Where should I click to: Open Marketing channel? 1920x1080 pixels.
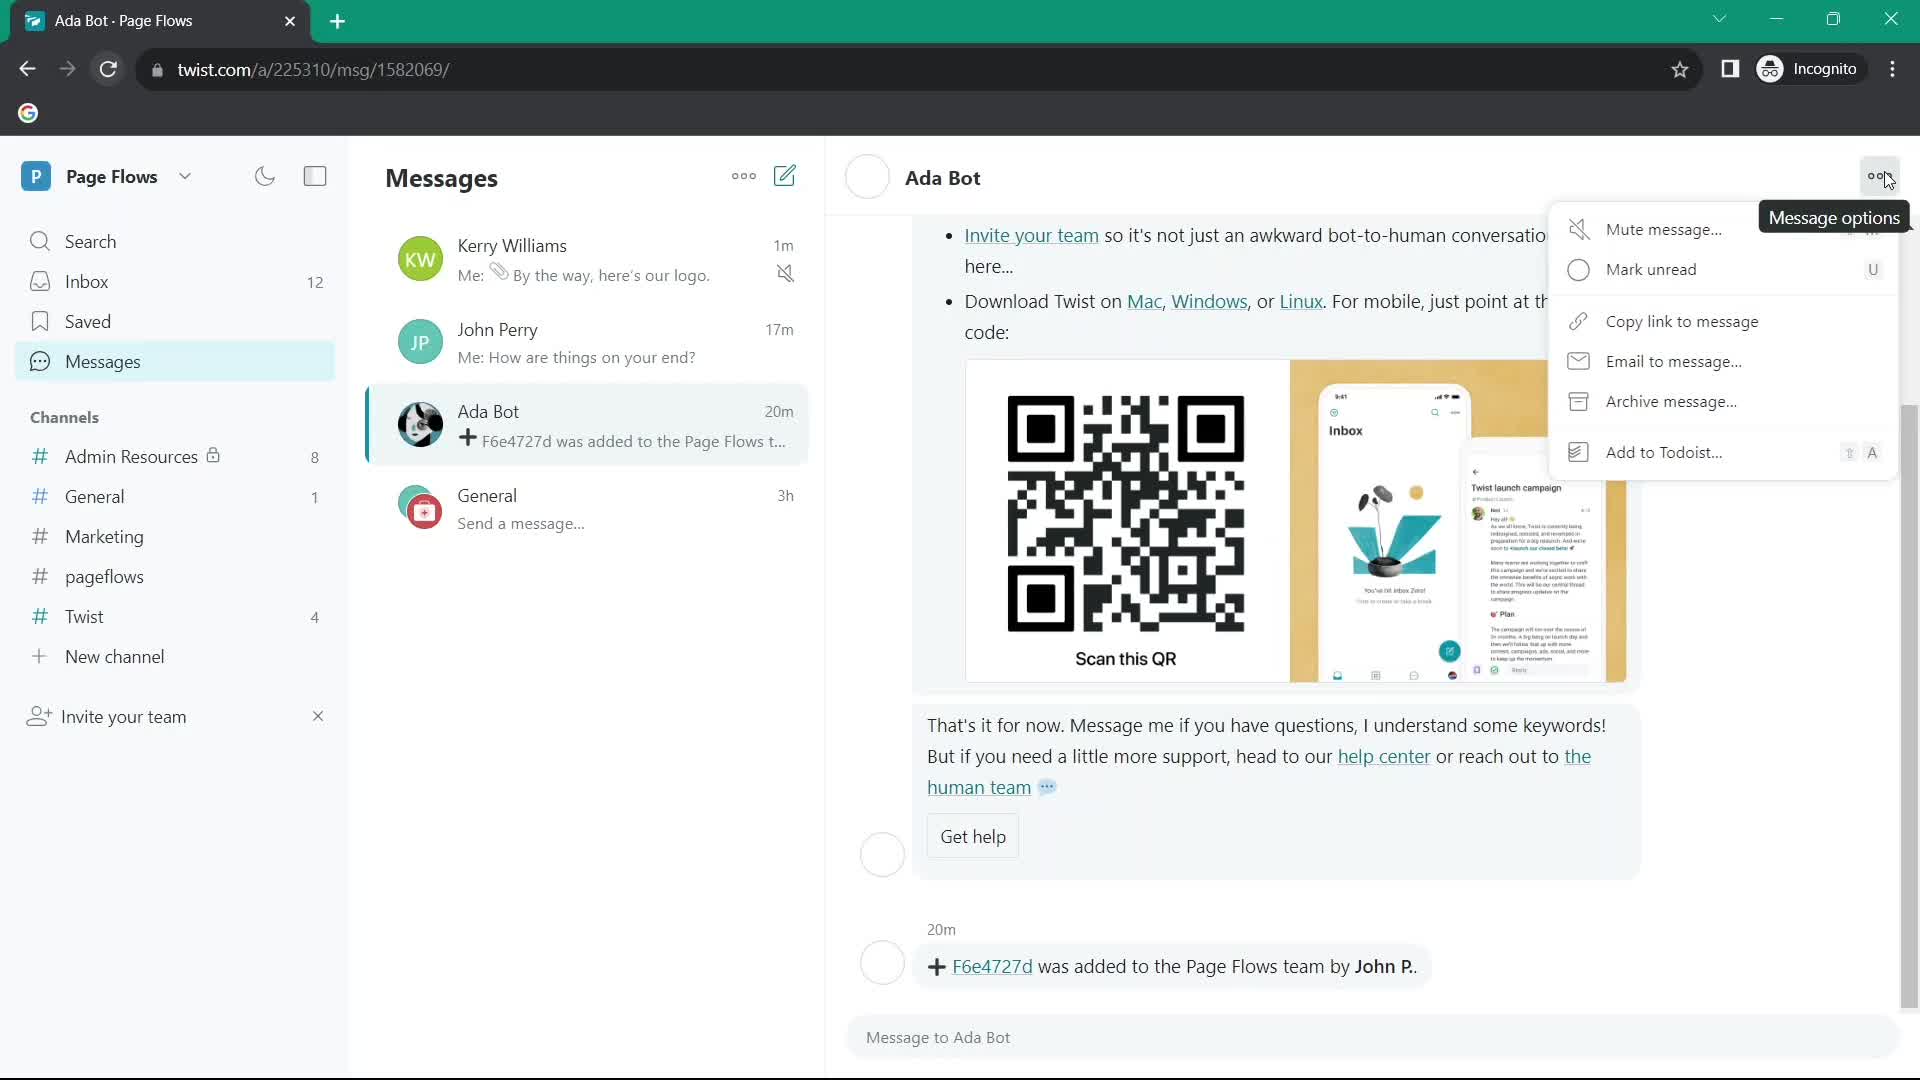tap(175, 536)
